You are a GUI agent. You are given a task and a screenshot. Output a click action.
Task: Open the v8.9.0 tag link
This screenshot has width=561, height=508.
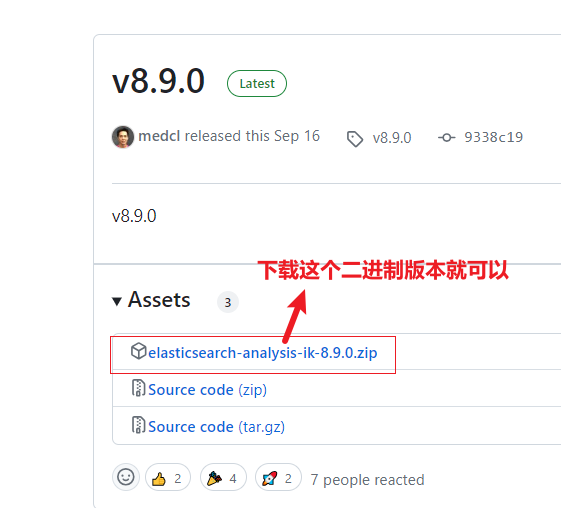pyautogui.click(x=392, y=138)
